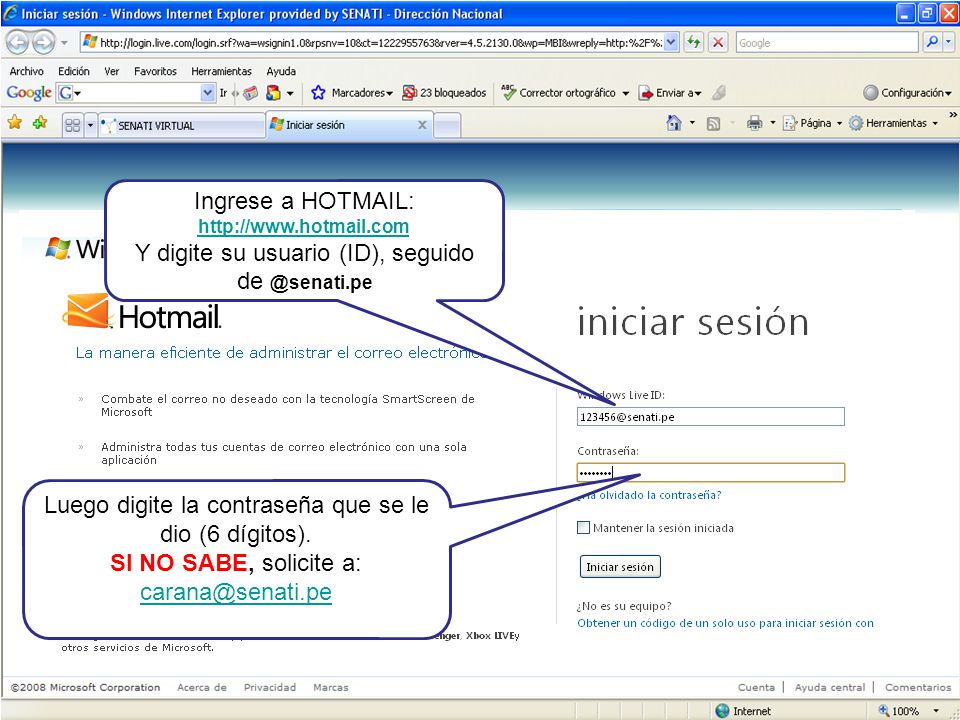Click the Print printer icon

click(754, 123)
